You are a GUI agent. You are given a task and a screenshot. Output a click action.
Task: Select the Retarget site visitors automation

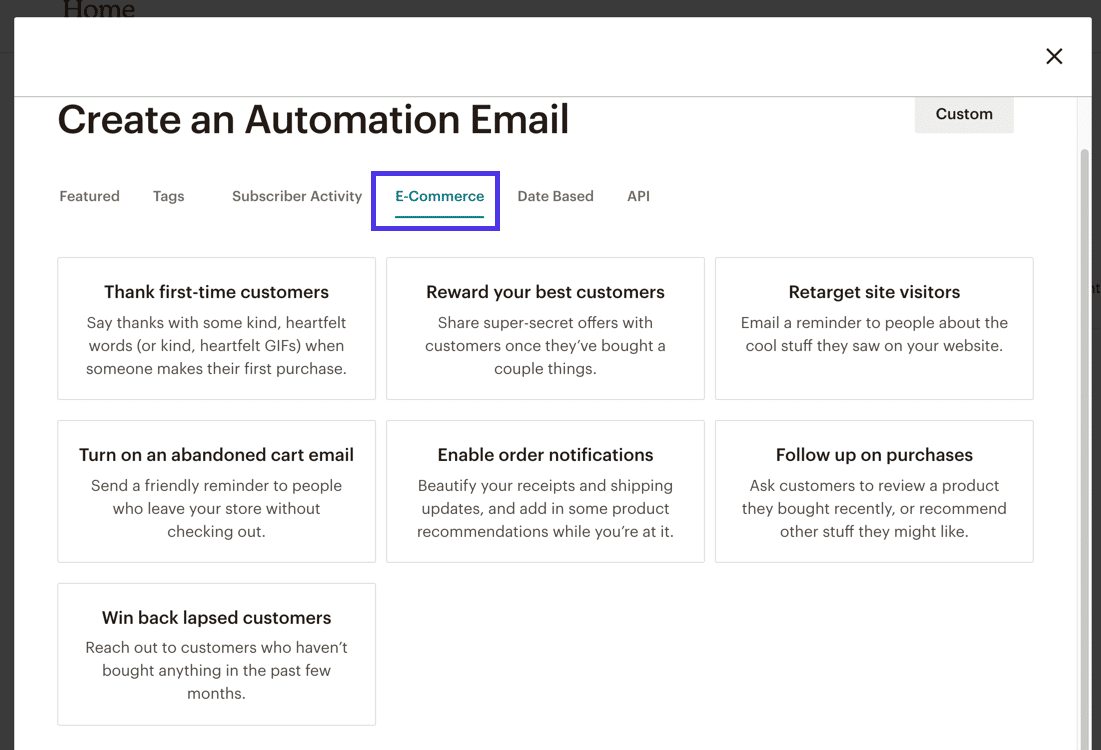(874, 328)
